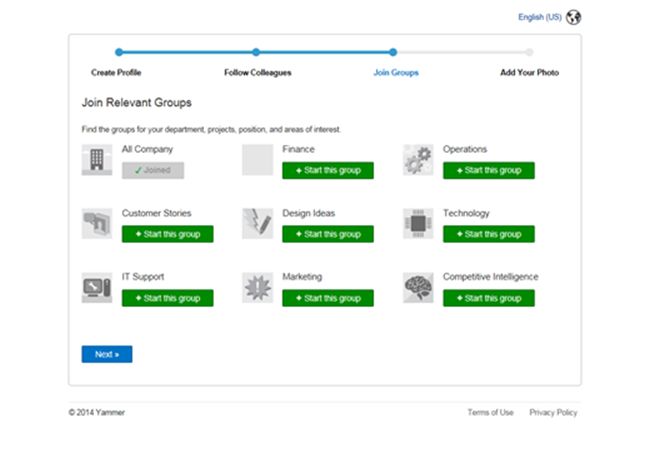Click the Customer Stories group icon
This screenshot has width=659, height=457.
pos(97,224)
